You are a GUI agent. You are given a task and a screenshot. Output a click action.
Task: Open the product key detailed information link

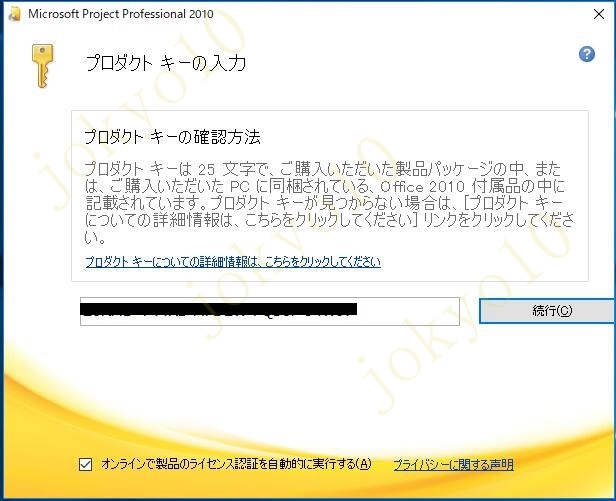point(233,262)
